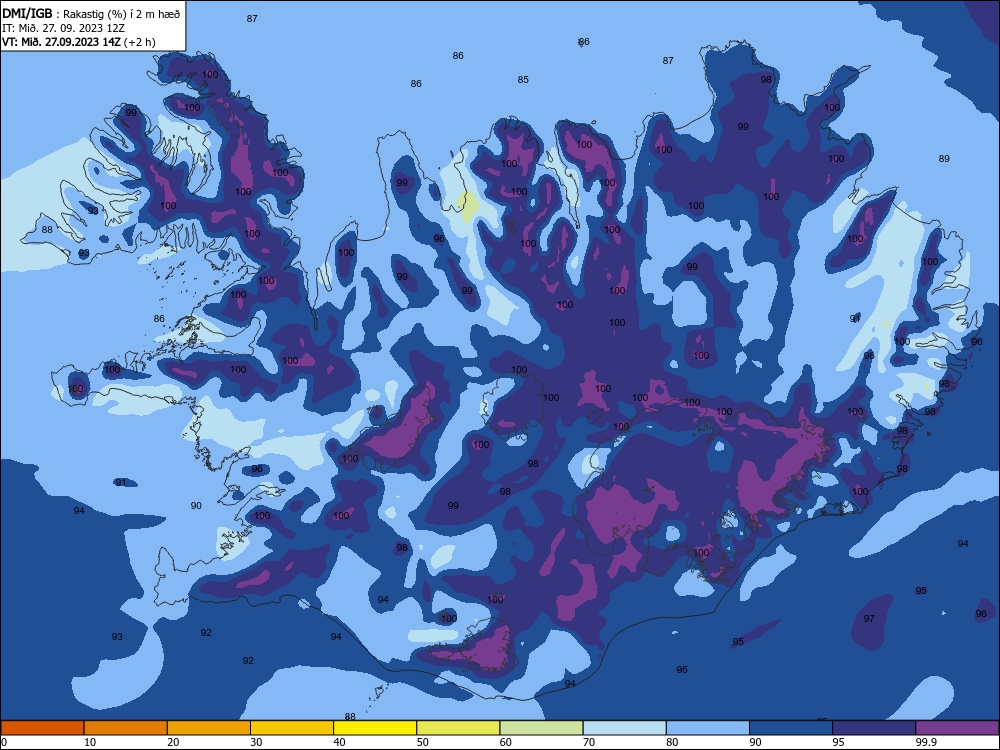Pick the amber 30–40 legend swatch
This screenshot has width=1000, height=750.
[292, 728]
